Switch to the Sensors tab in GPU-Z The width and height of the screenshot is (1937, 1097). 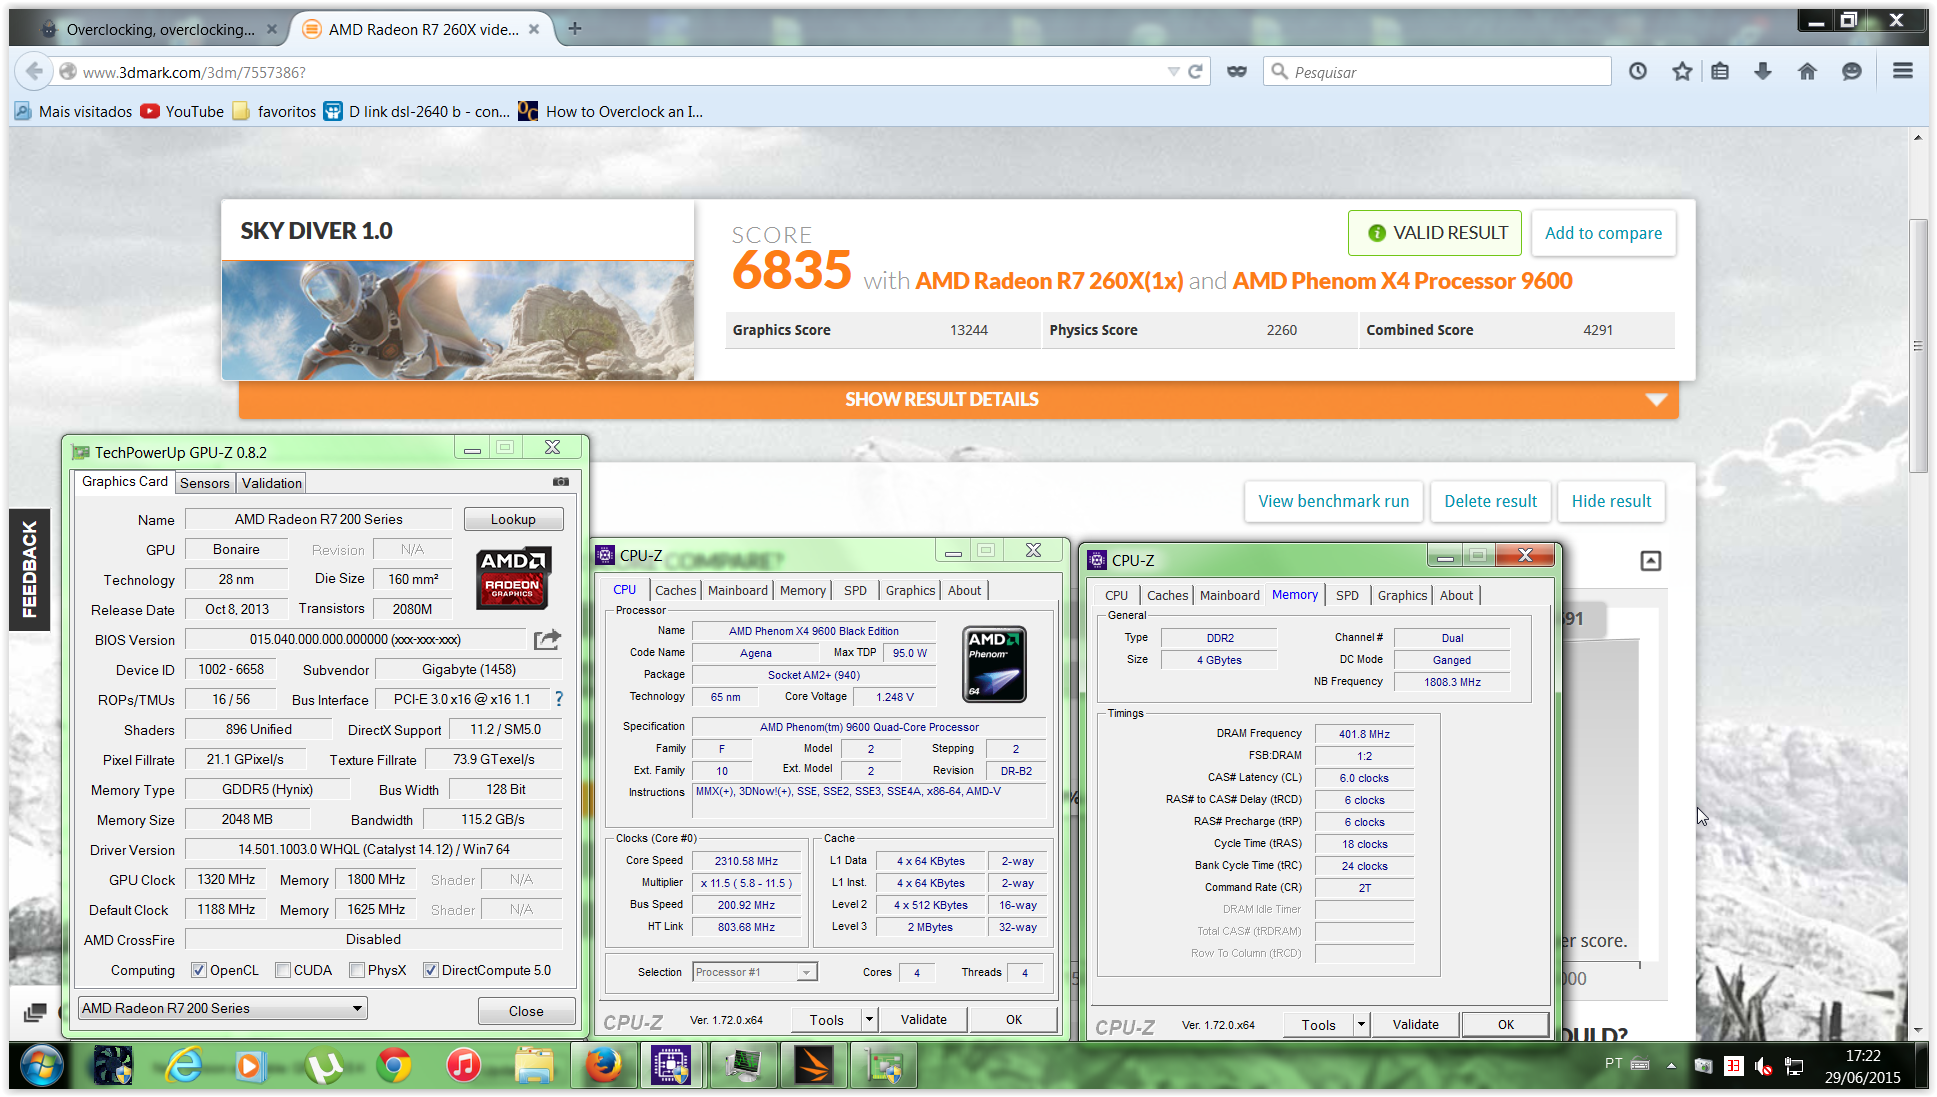pyautogui.click(x=205, y=483)
